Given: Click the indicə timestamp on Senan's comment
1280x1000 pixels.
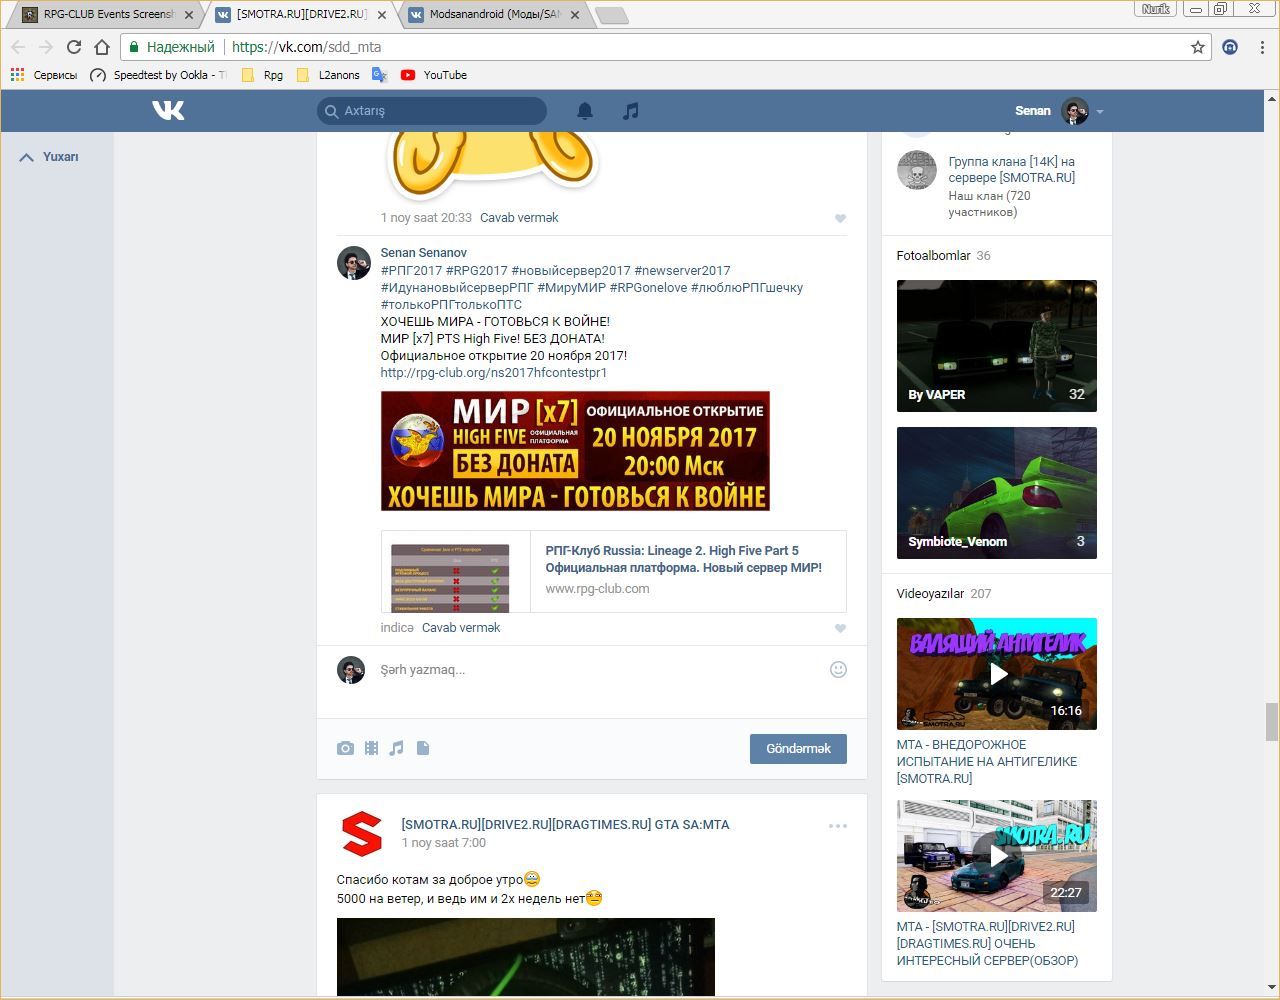Looking at the screenshot, I should tap(397, 628).
